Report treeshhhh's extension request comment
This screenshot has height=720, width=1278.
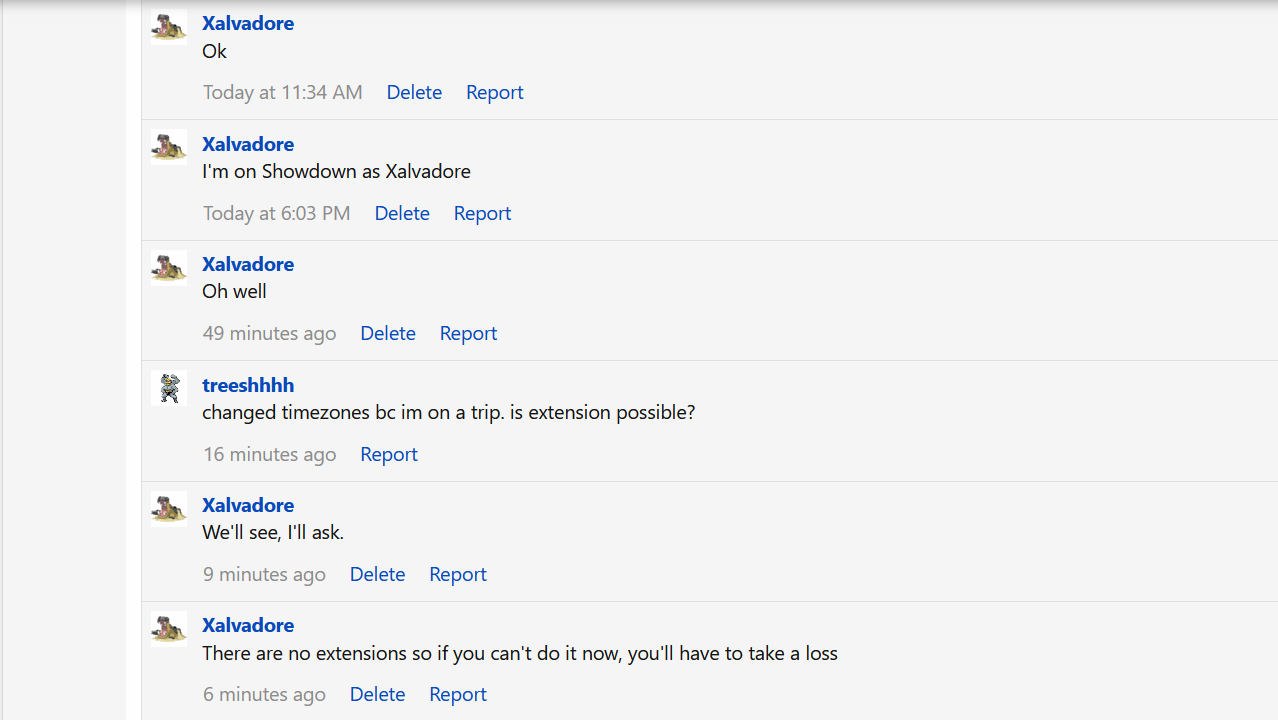tap(389, 454)
